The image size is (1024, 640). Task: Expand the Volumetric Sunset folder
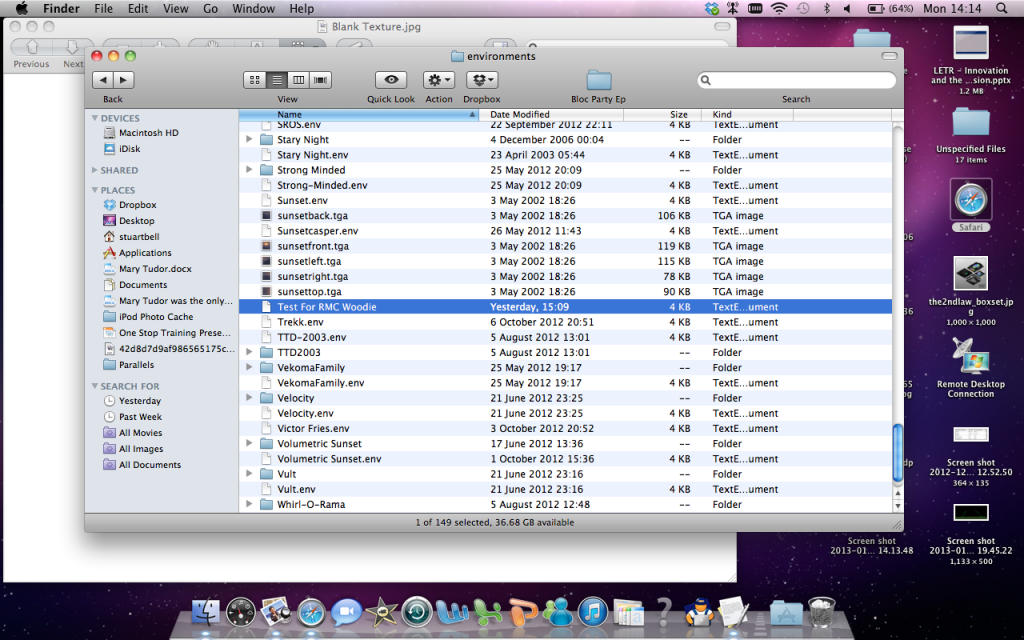(x=249, y=443)
